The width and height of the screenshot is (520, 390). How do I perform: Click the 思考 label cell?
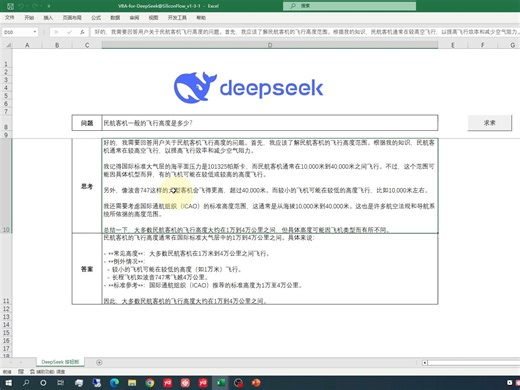coord(87,186)
